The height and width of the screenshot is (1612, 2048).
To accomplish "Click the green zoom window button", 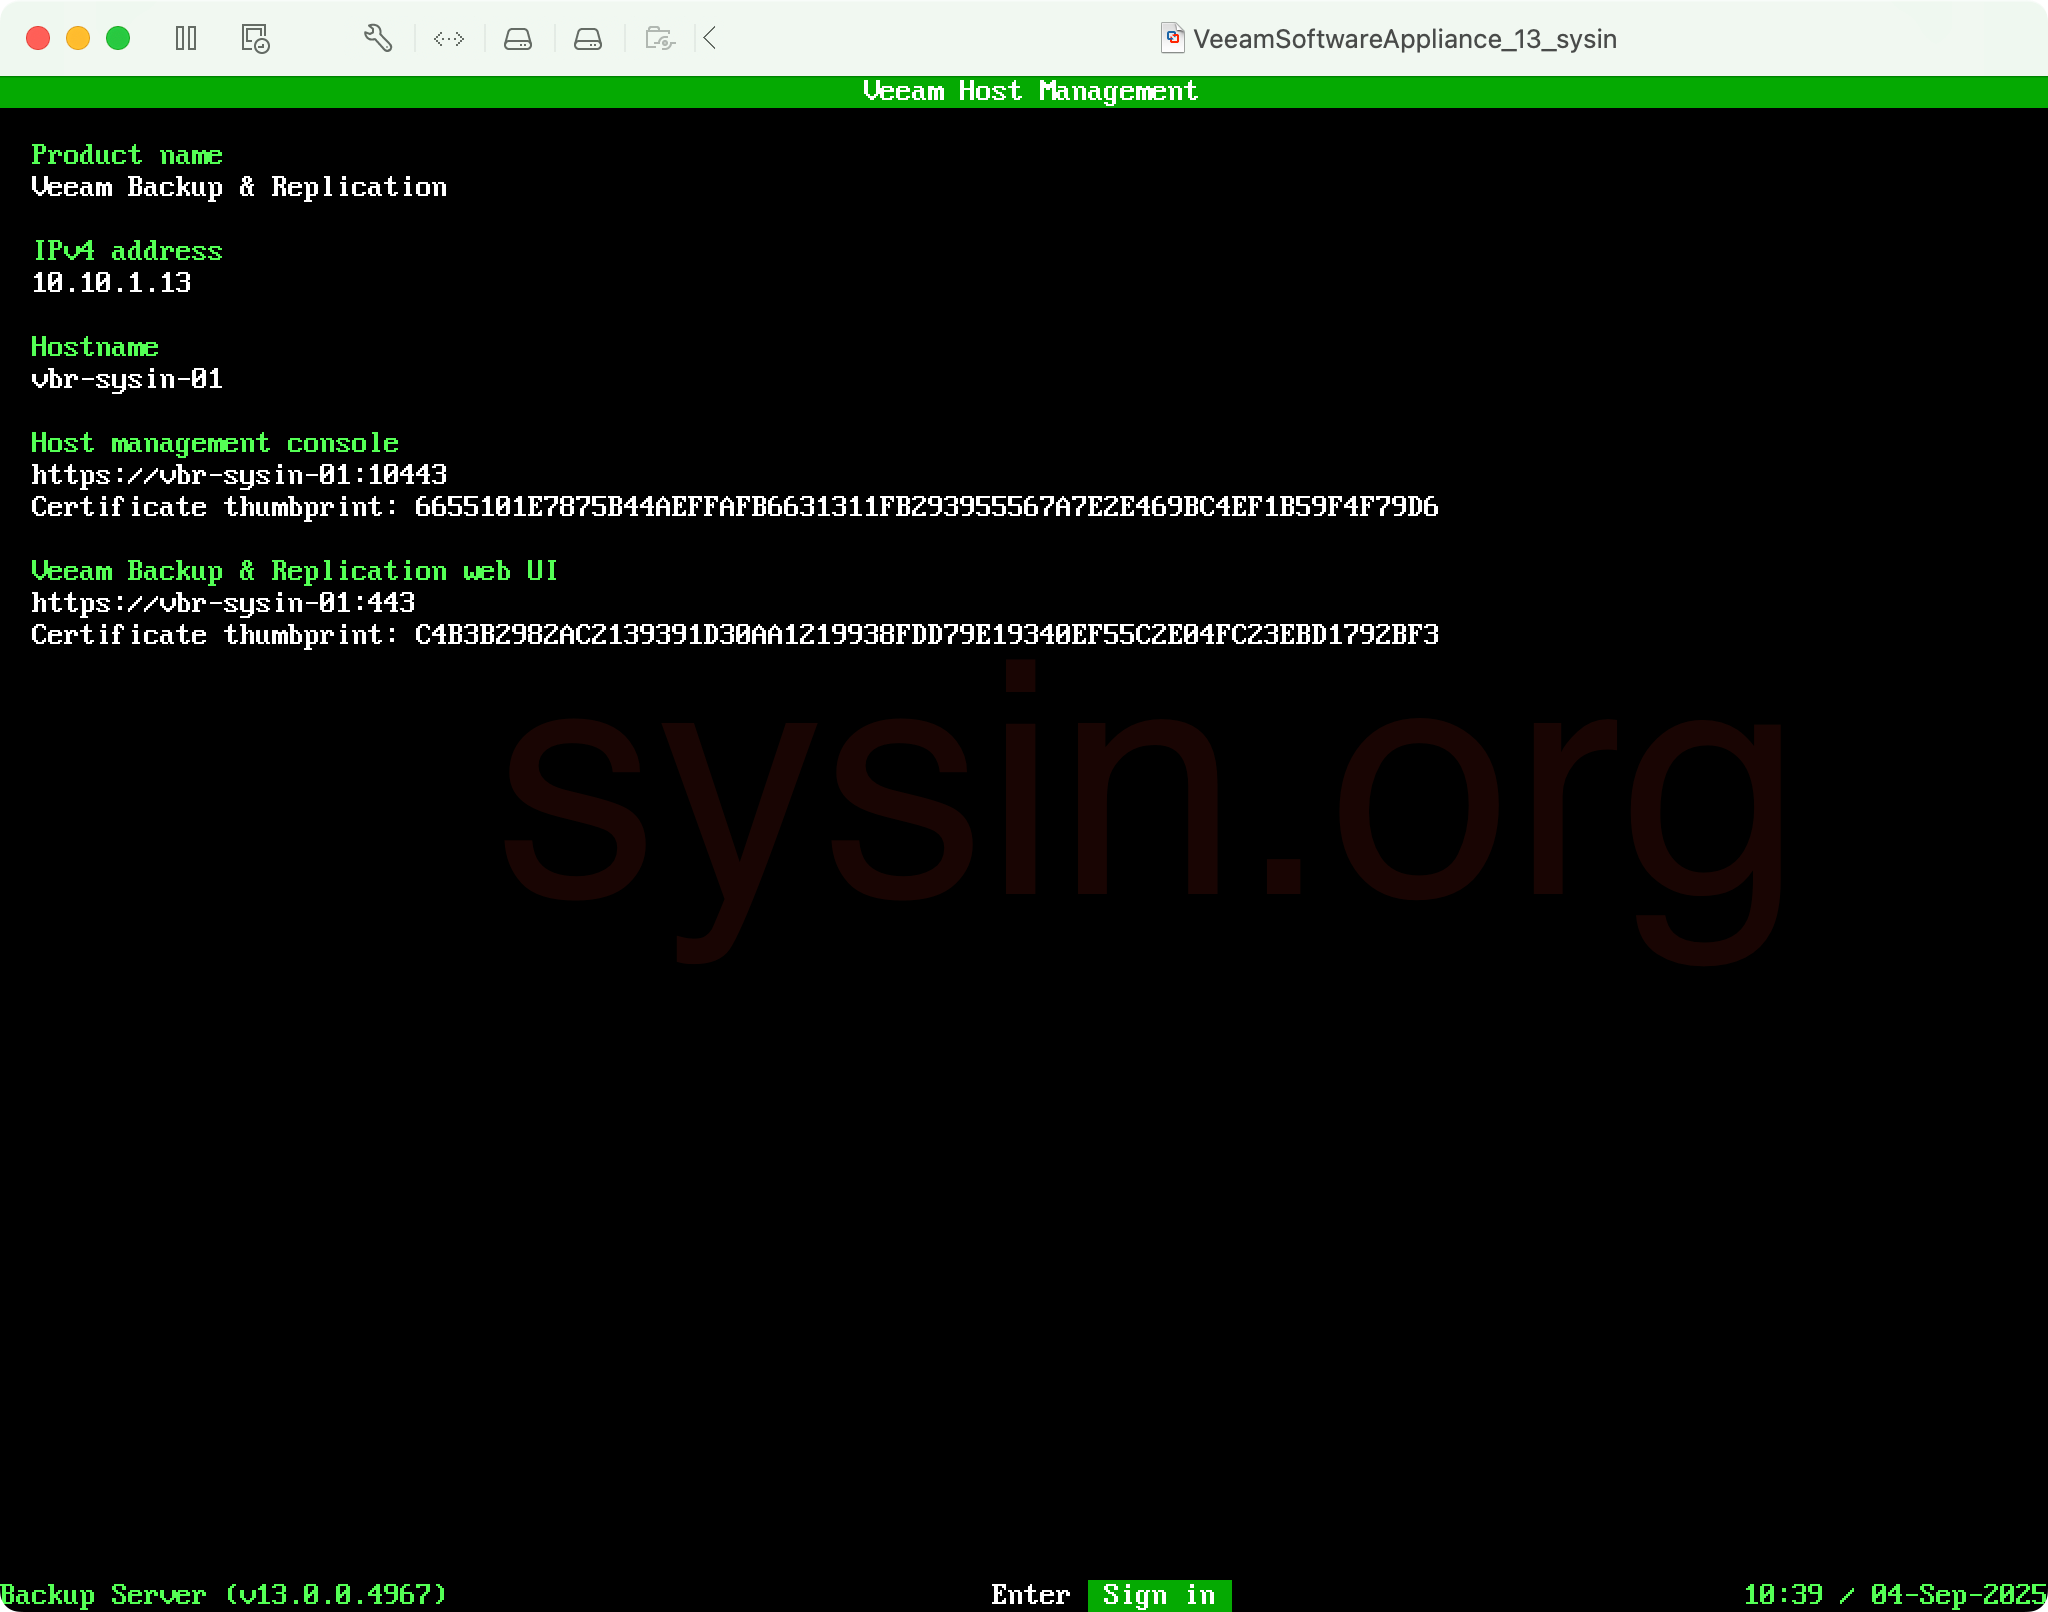I will pyautogui.click(x=118, y=39).
